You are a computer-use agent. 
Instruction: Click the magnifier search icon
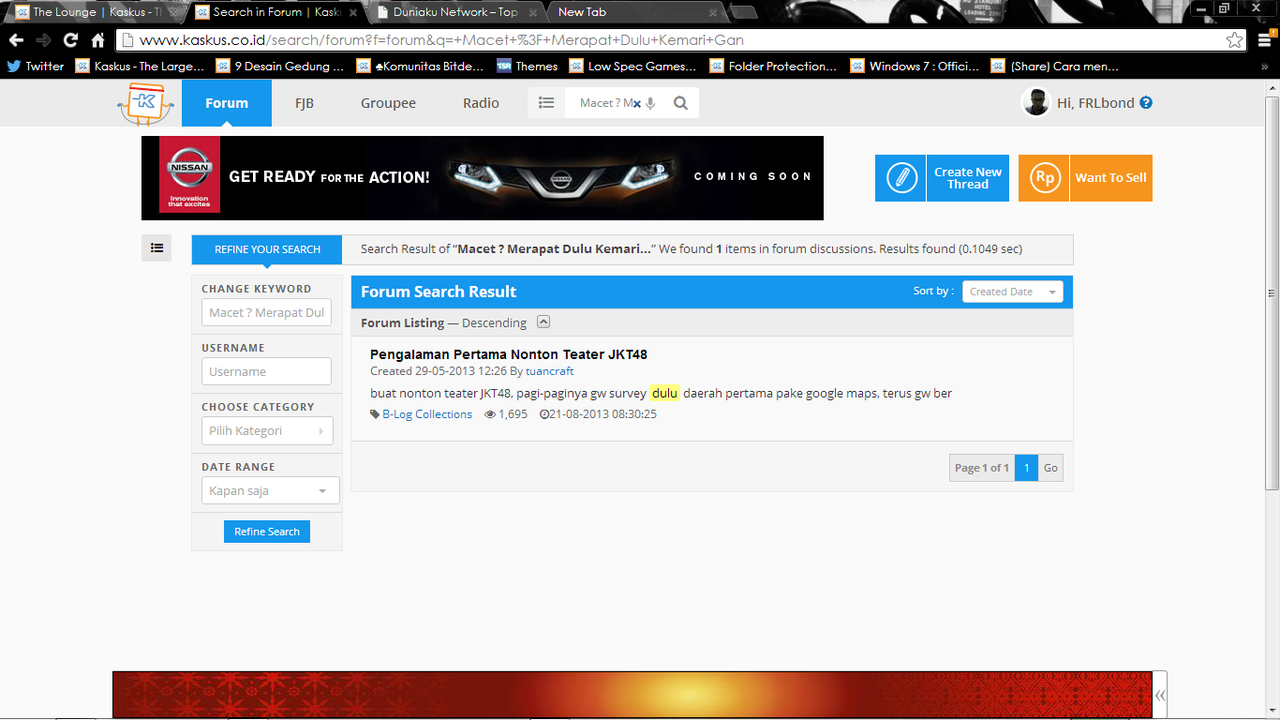point(681,103)
